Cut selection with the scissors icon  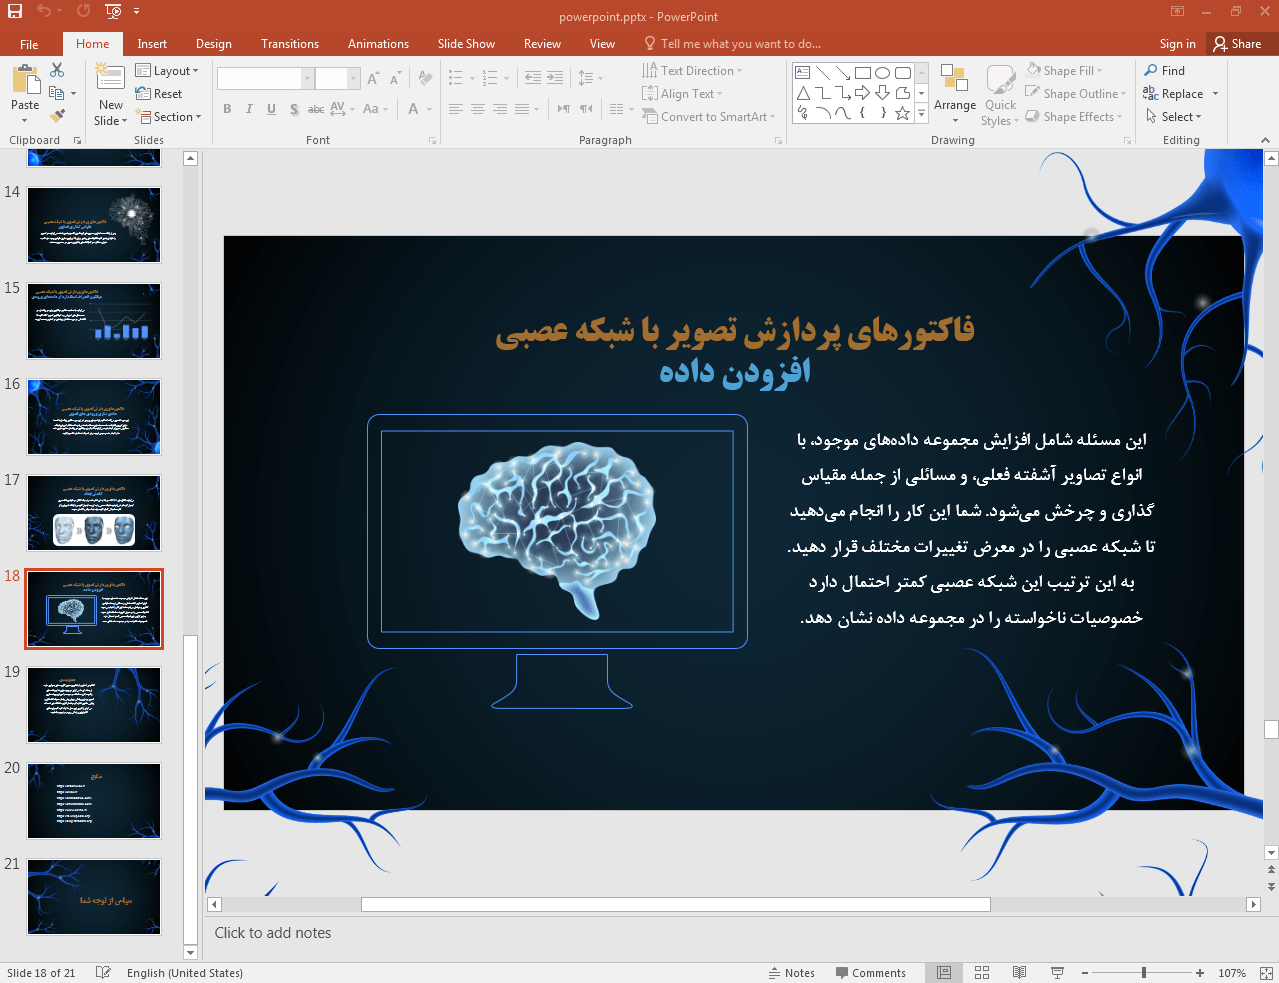pyautogui.click(x=57, y=70)
